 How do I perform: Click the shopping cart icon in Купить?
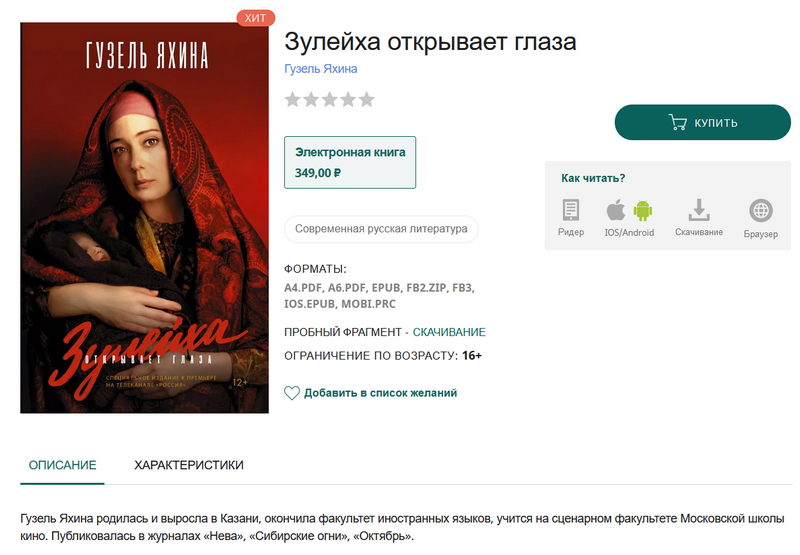pyautogui.click(x=678, y=122)
